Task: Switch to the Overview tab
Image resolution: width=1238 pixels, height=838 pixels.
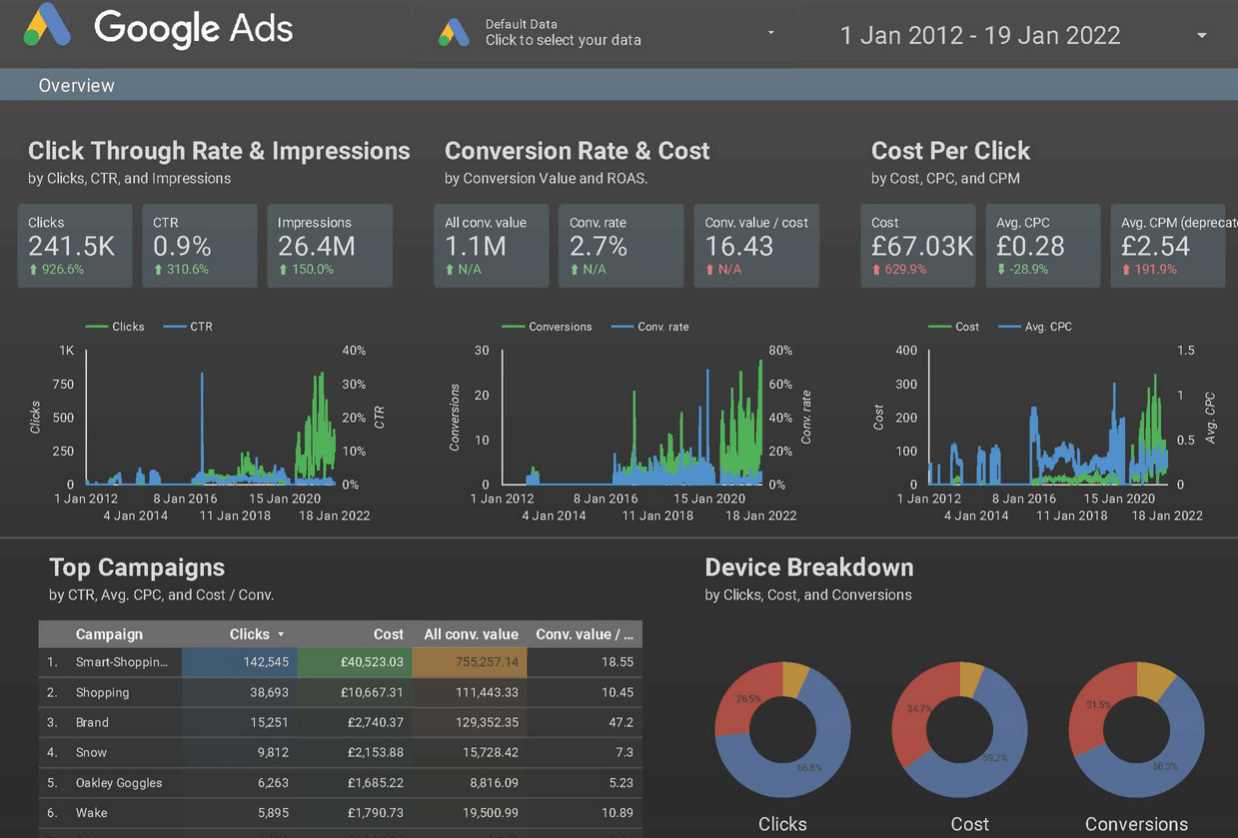Action: tap(76, 85)
